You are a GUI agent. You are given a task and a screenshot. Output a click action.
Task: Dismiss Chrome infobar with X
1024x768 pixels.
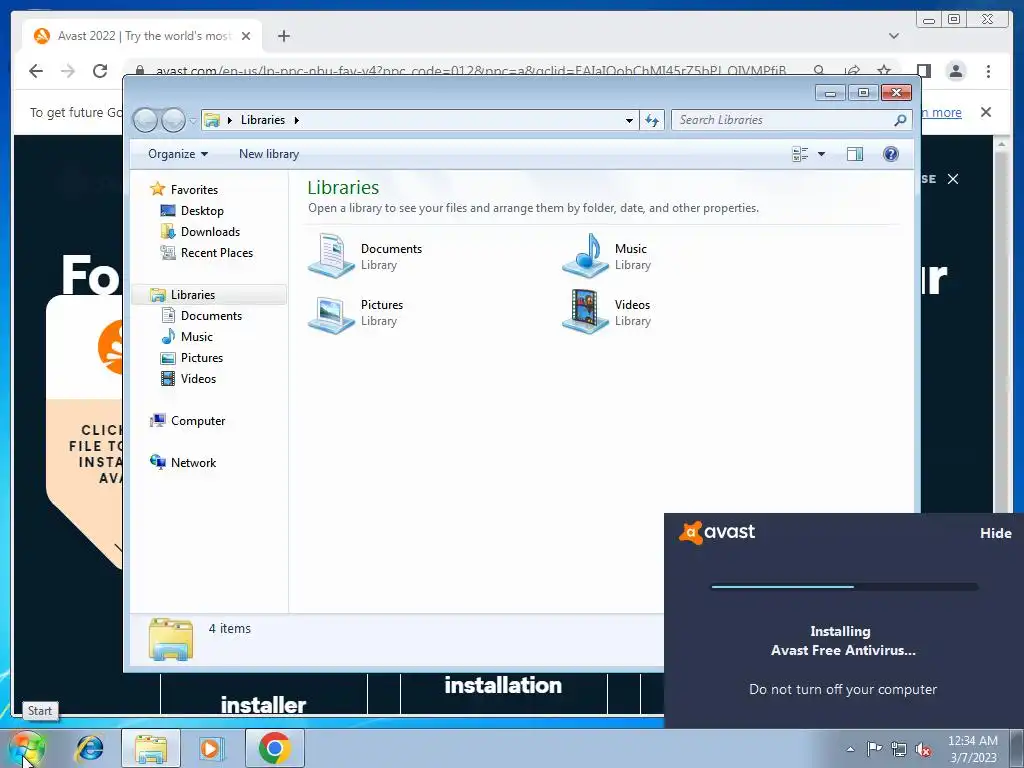point(986,112)
